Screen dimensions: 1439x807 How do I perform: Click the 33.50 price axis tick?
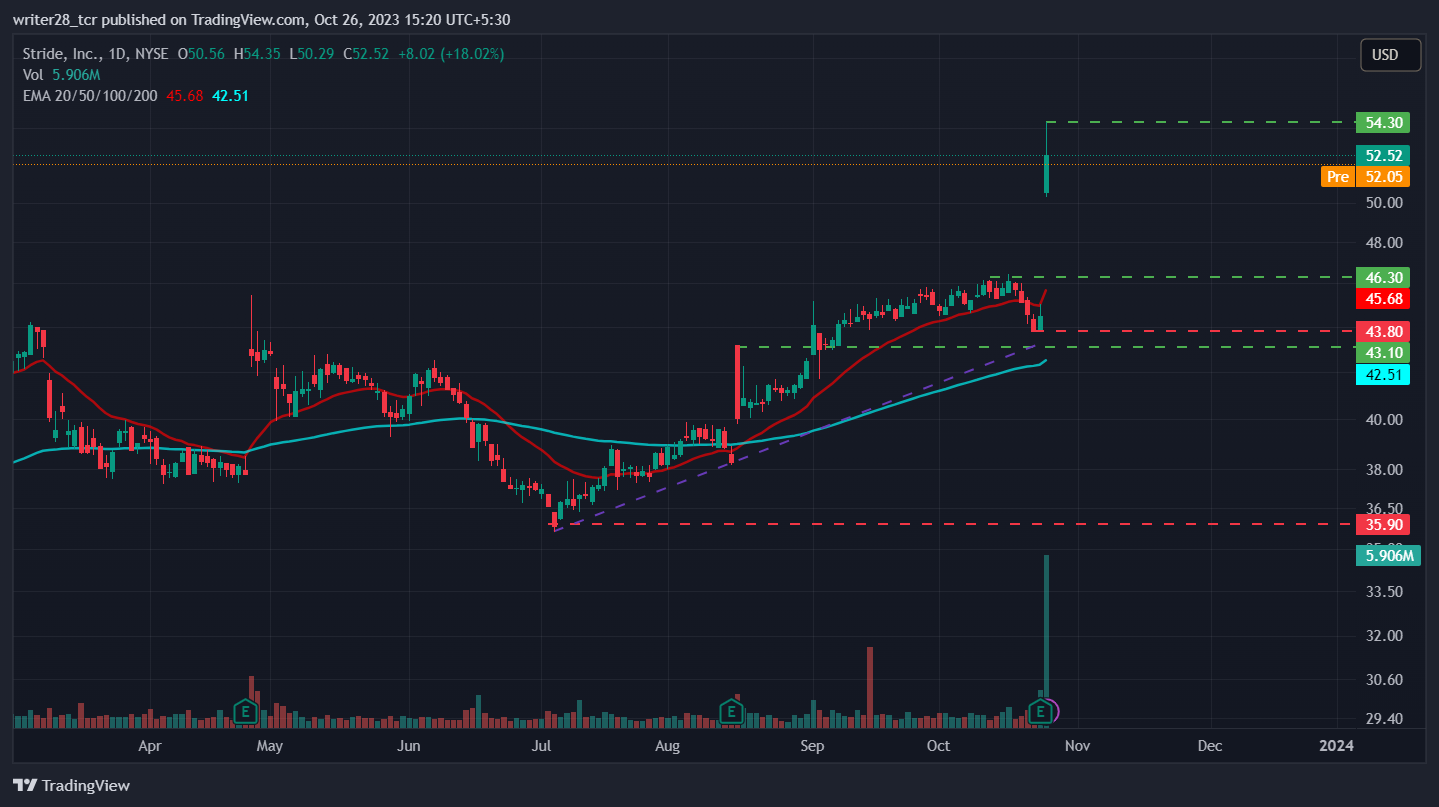1384,591
